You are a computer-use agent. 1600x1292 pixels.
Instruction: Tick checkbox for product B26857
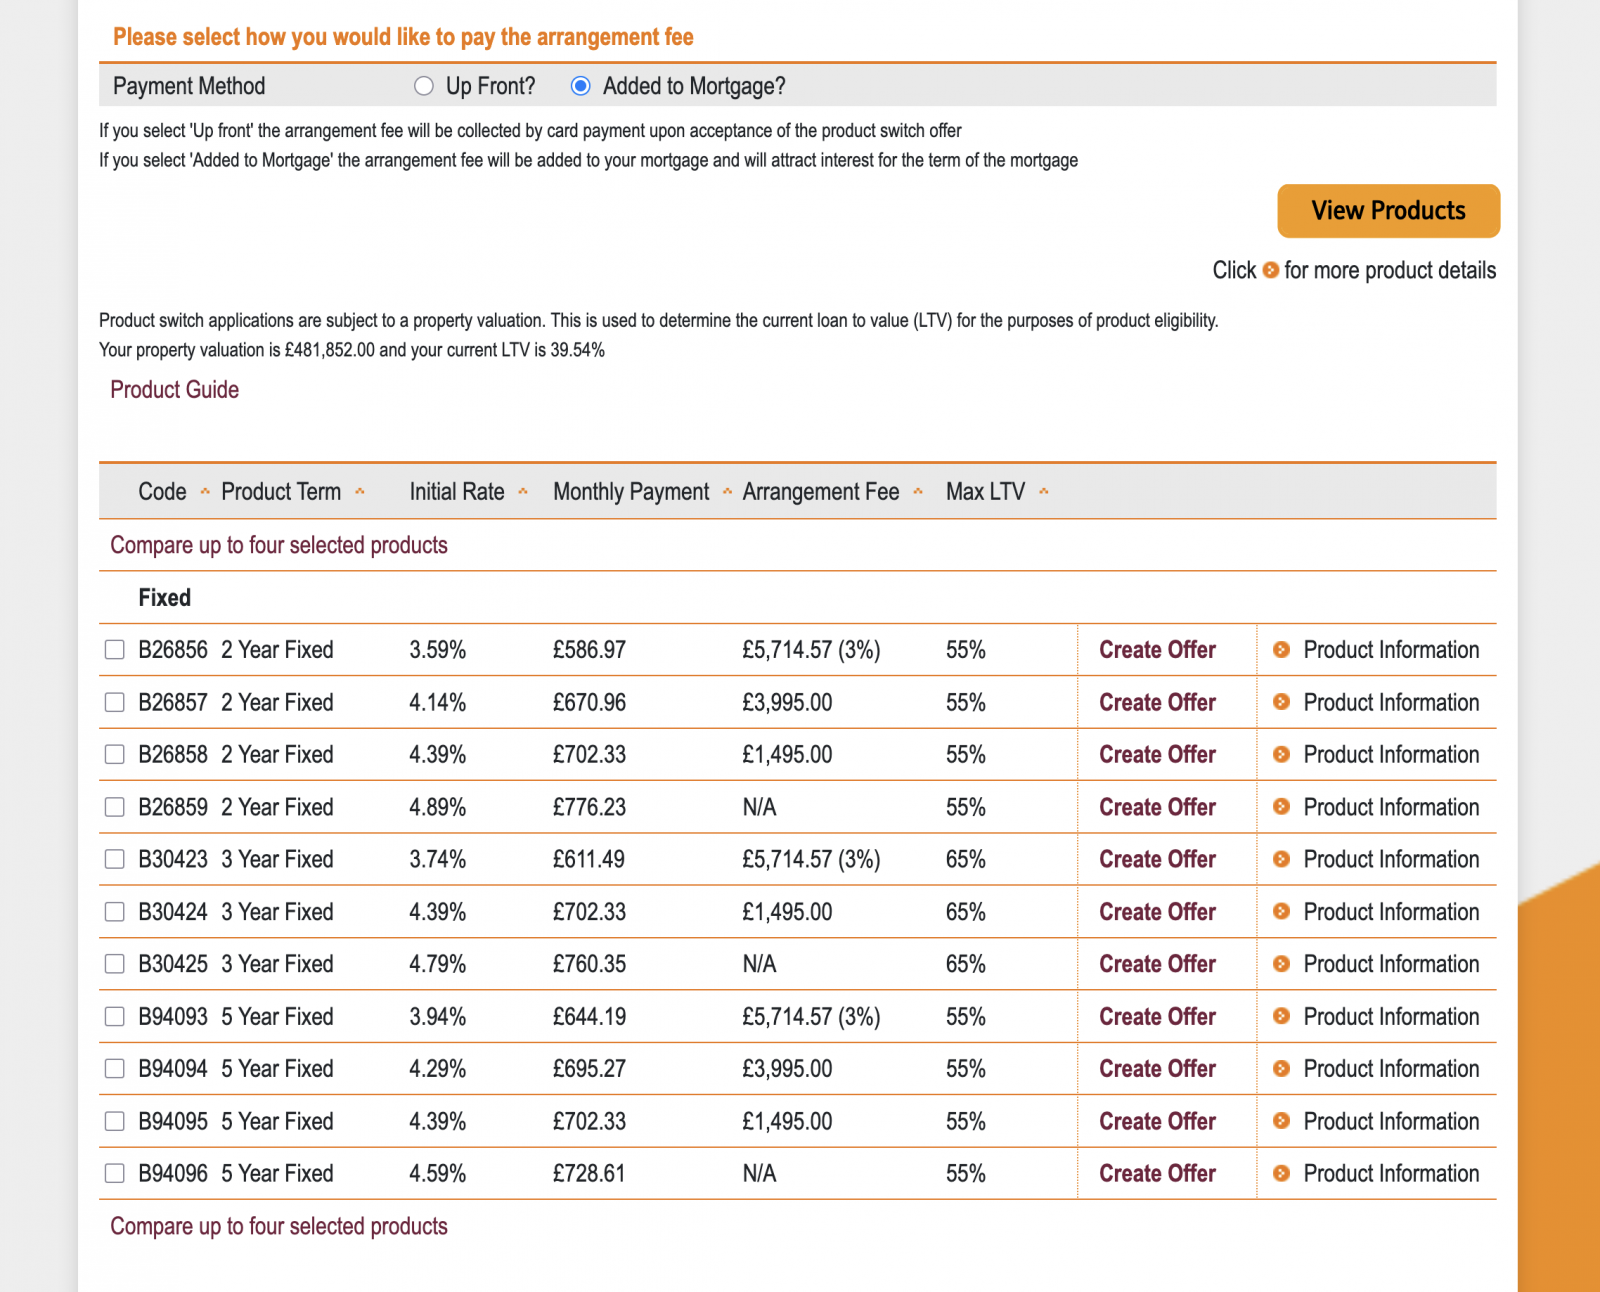[x=115, y=702]
